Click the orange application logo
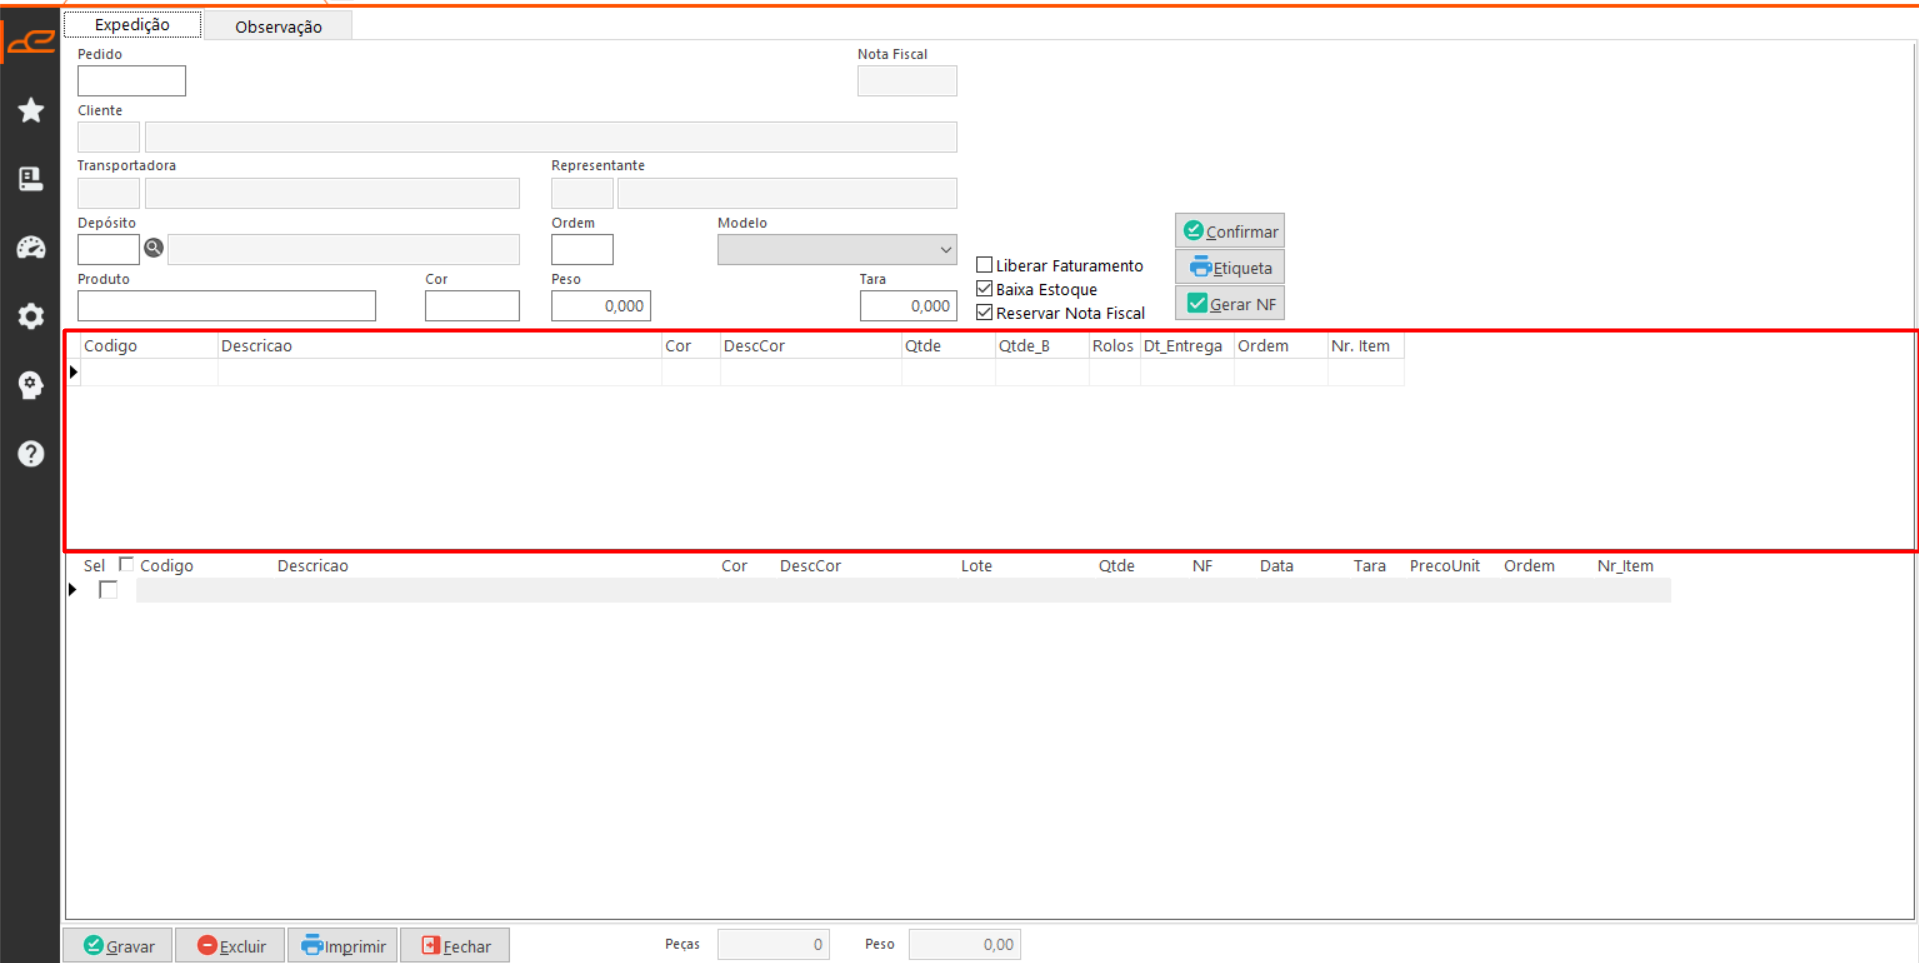1919x963 pixels. [31, 41]
